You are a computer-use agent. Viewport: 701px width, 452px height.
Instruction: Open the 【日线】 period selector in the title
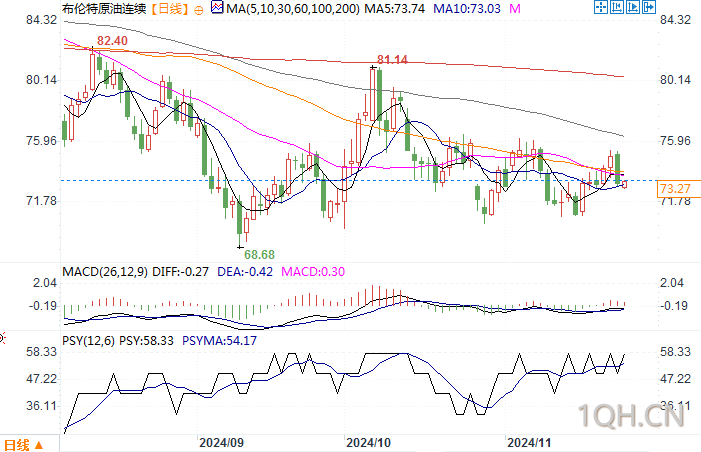[x=169, y=8]
